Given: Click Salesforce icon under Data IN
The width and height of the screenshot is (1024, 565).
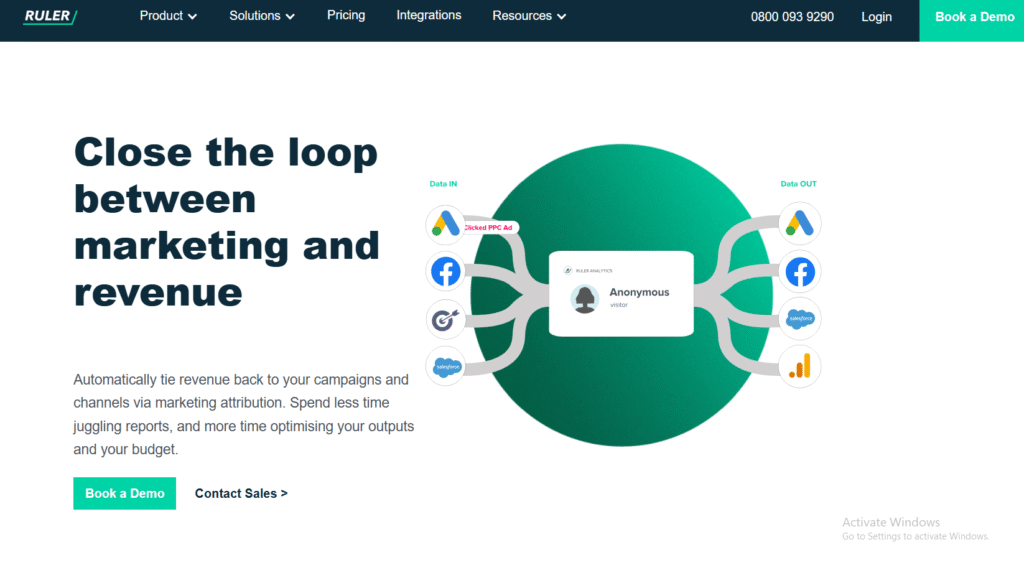Looking at the screenshot, I should click(x=445, y=367).
